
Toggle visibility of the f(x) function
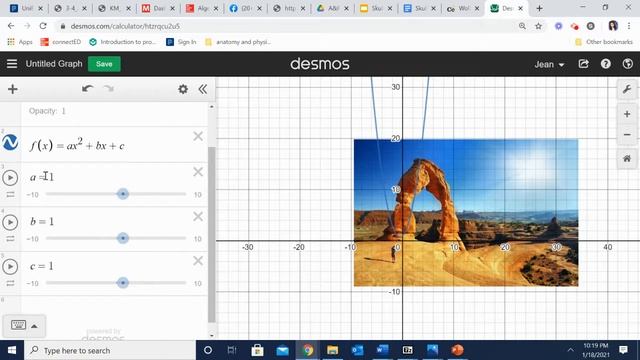(x=10, y=142)
